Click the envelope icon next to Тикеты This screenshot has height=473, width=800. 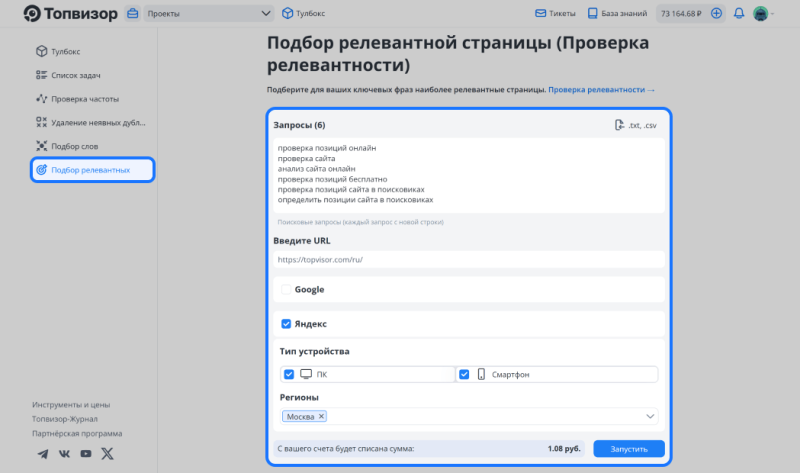pos(540,13)
